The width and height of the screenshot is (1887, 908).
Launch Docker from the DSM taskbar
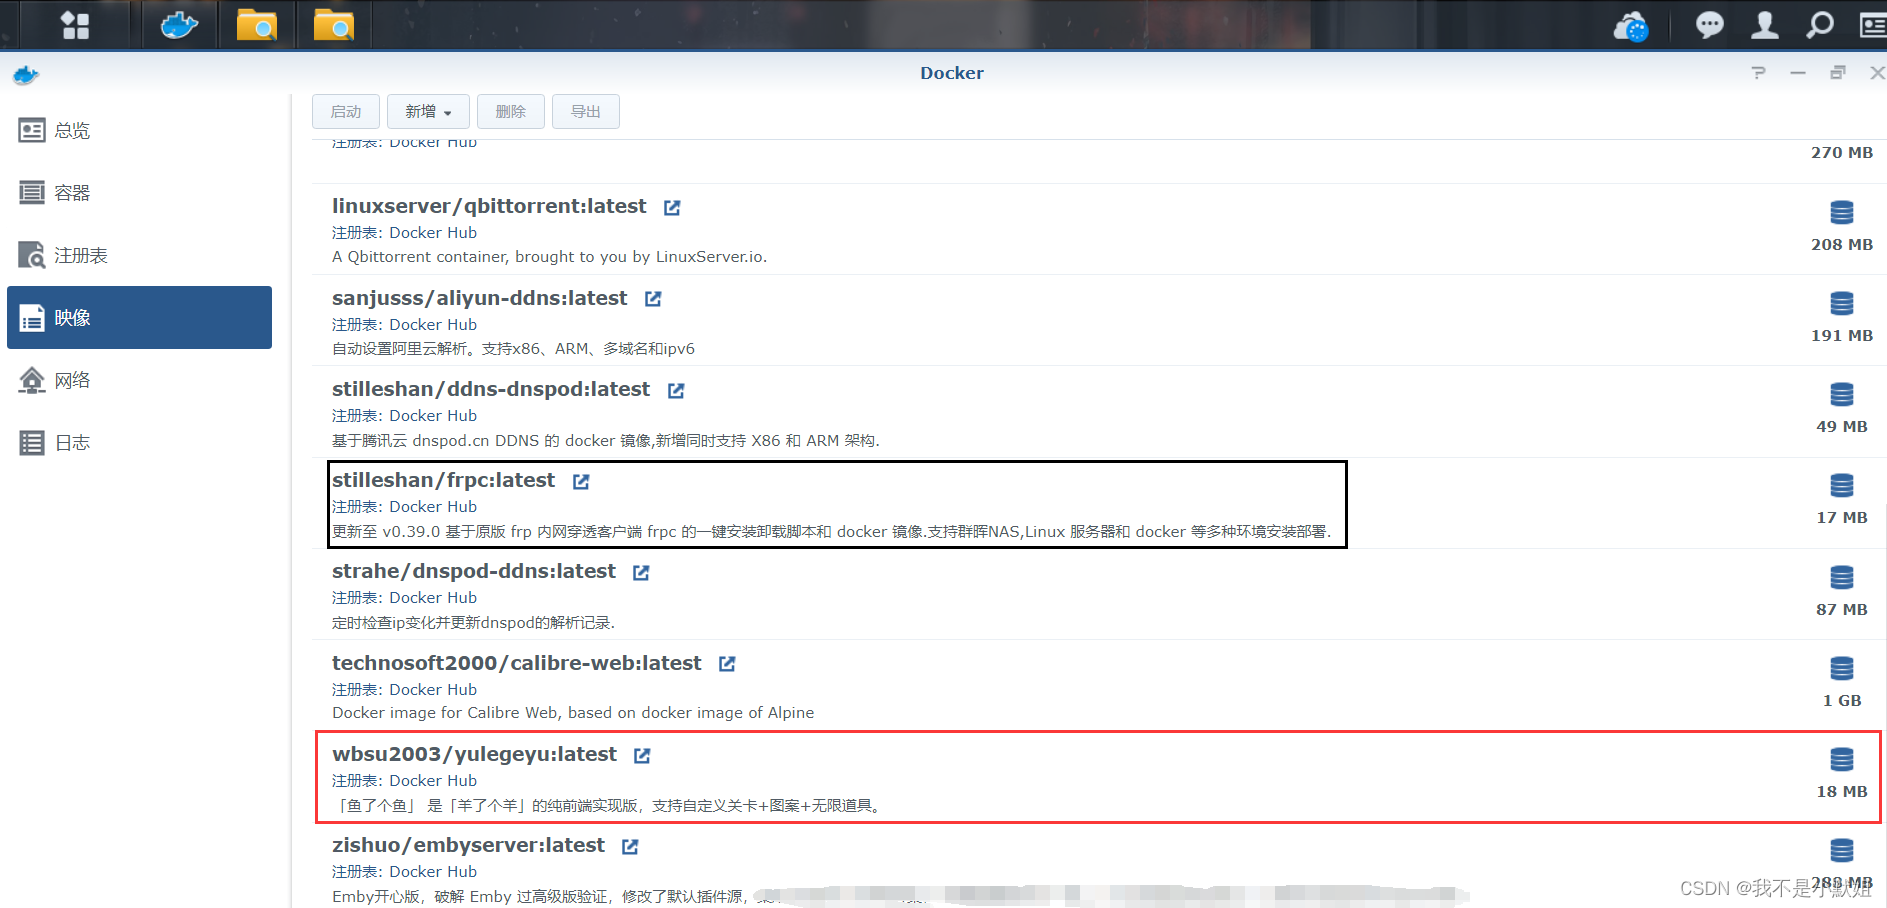click(178, 25)
